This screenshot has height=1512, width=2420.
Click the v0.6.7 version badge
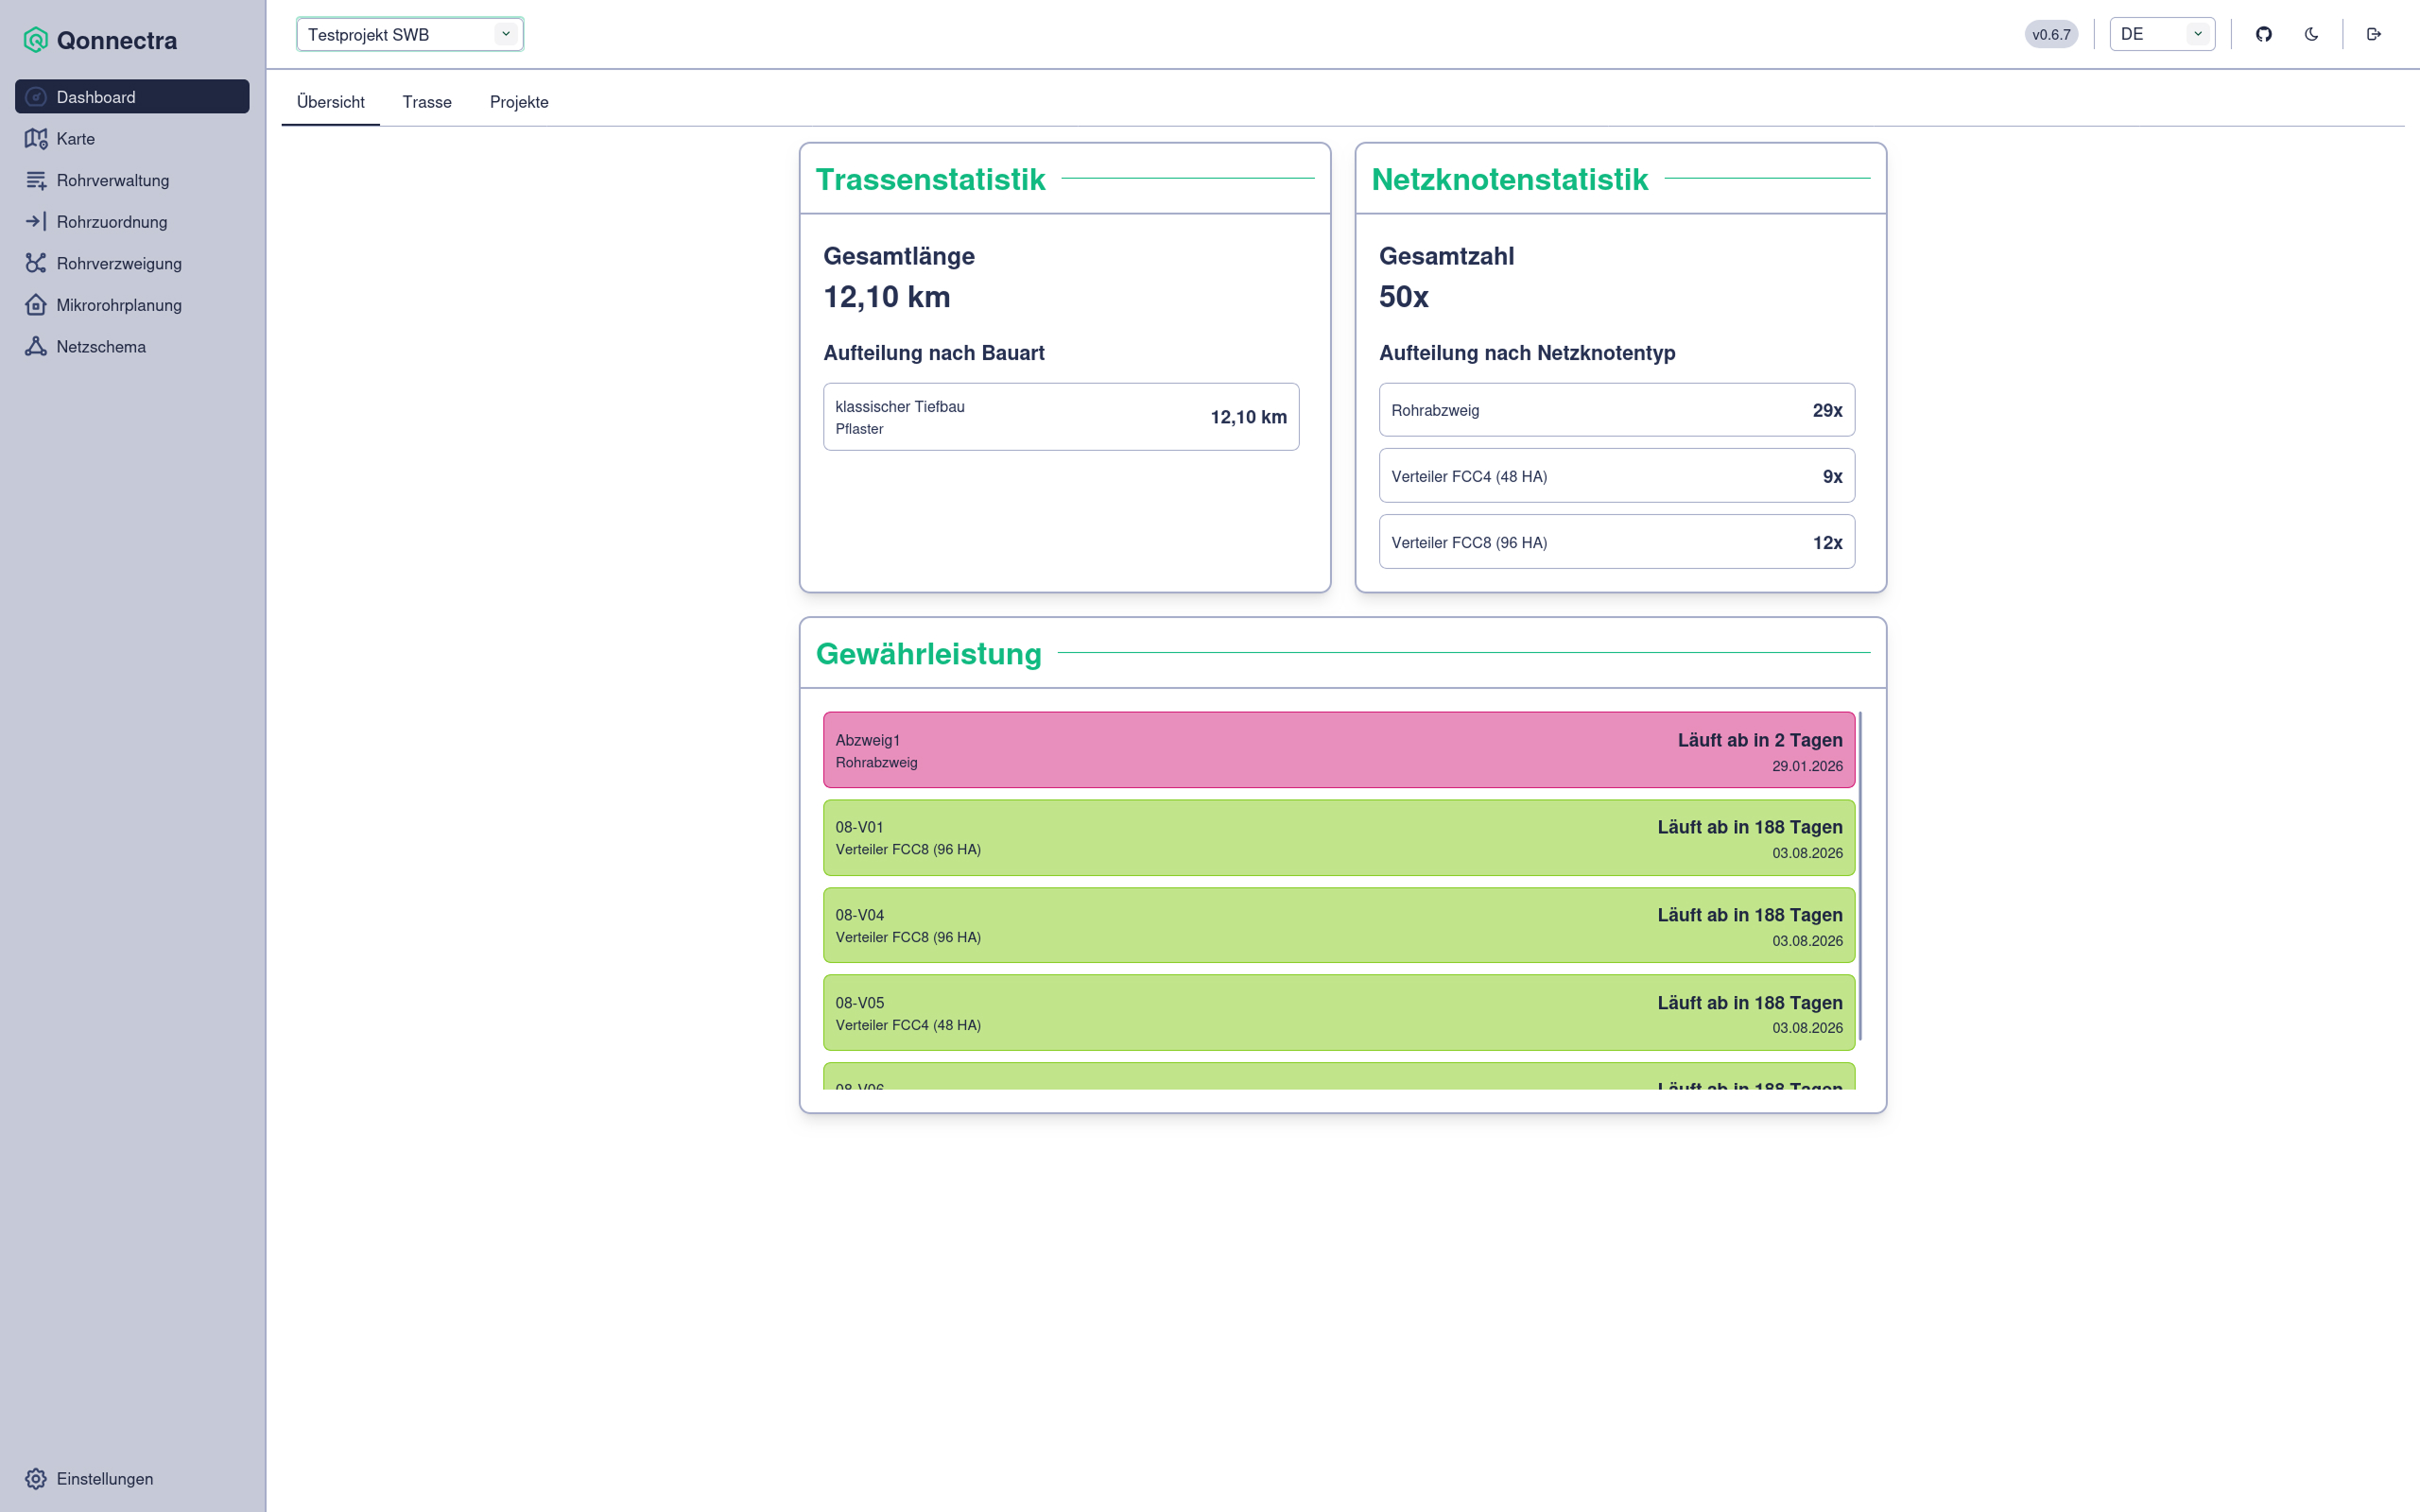coord(2051,33)
